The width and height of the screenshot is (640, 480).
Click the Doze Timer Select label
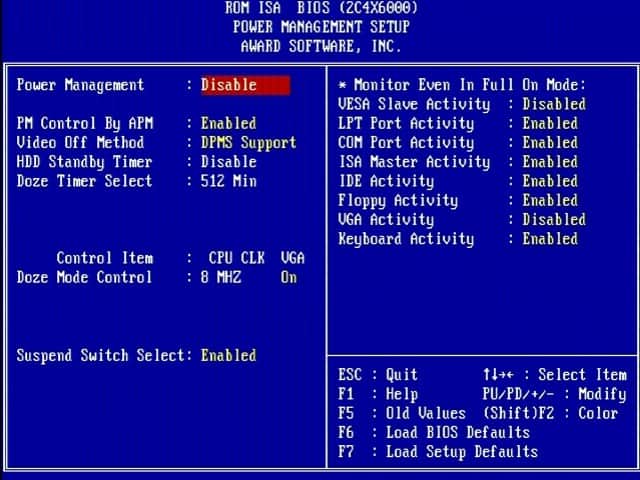tap(84, 181)
